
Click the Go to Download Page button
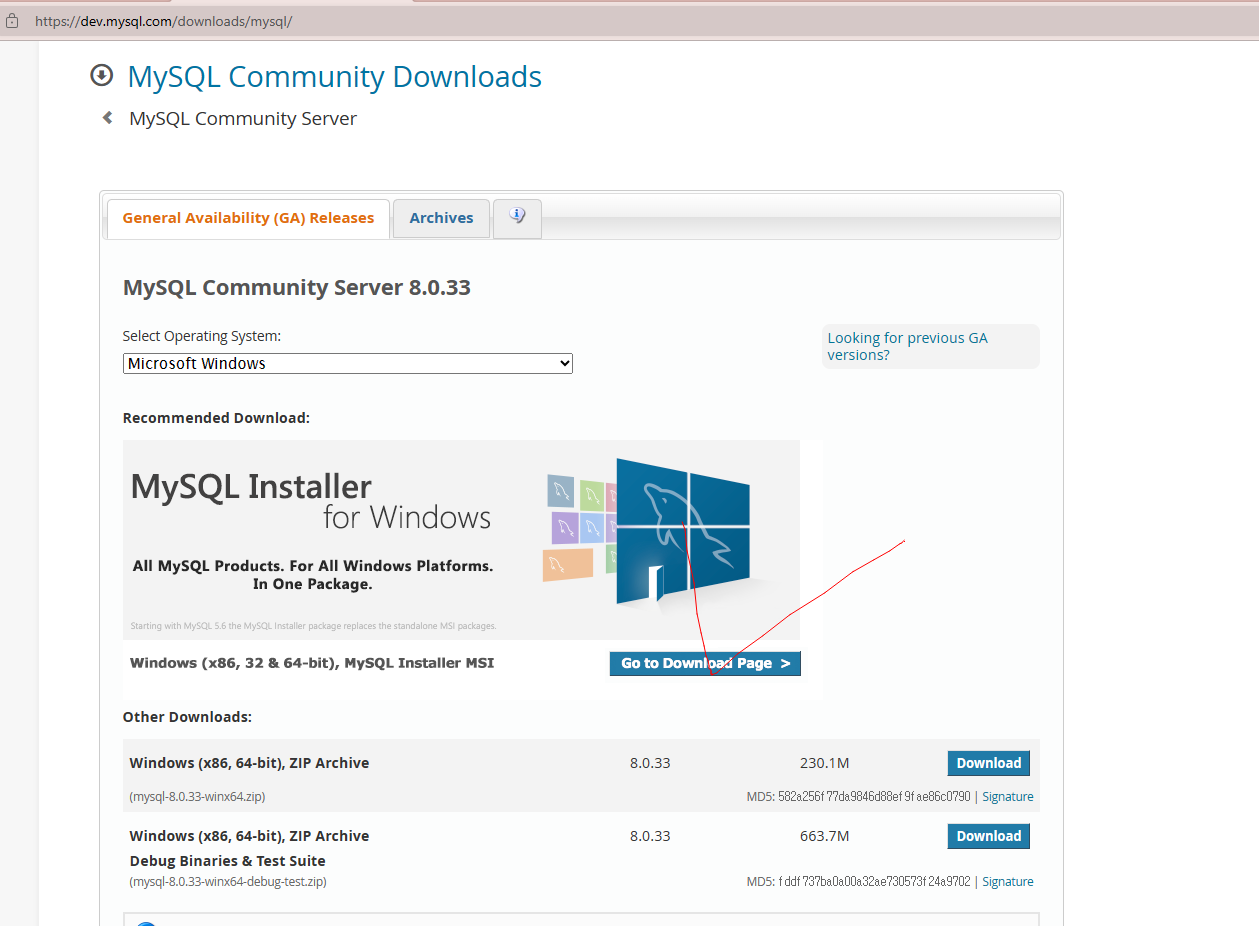click(705, 663)
